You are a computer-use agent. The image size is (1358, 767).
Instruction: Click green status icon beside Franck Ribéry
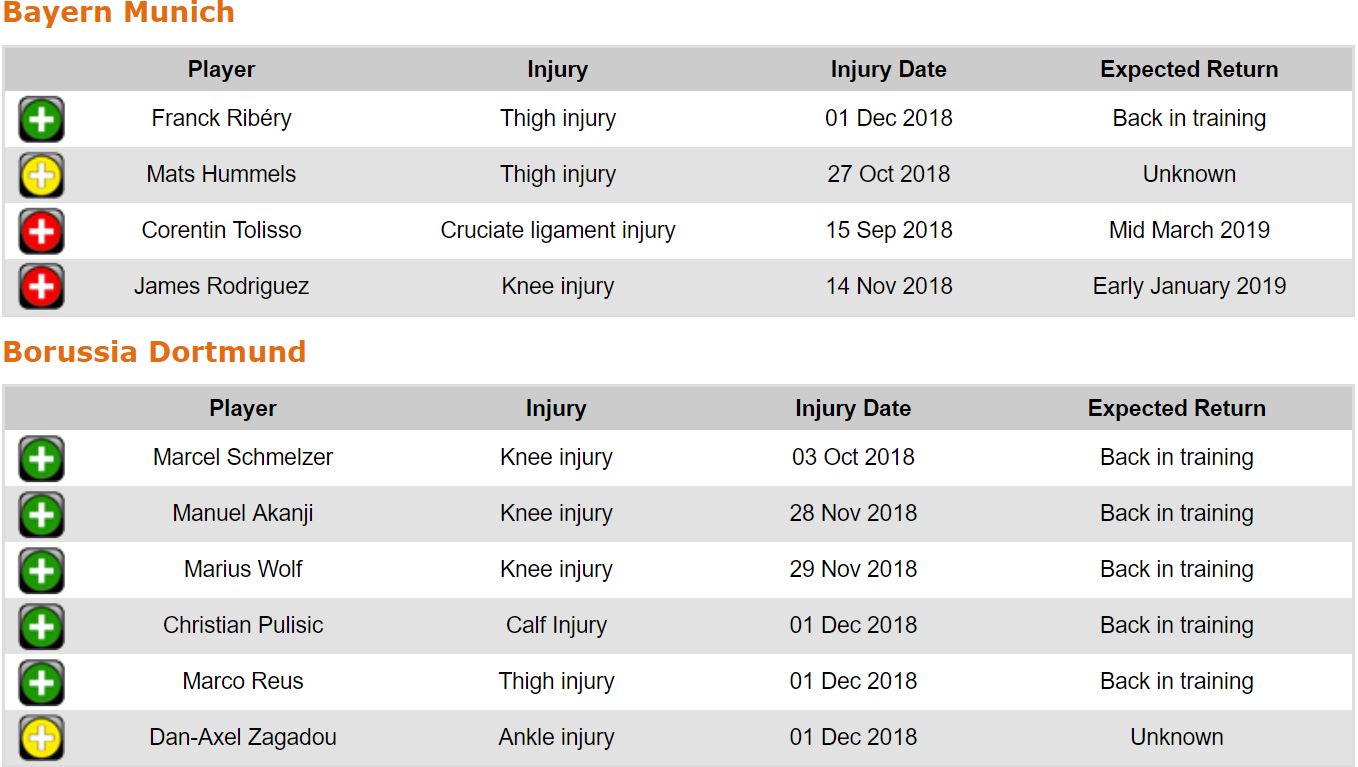(41, 119)
